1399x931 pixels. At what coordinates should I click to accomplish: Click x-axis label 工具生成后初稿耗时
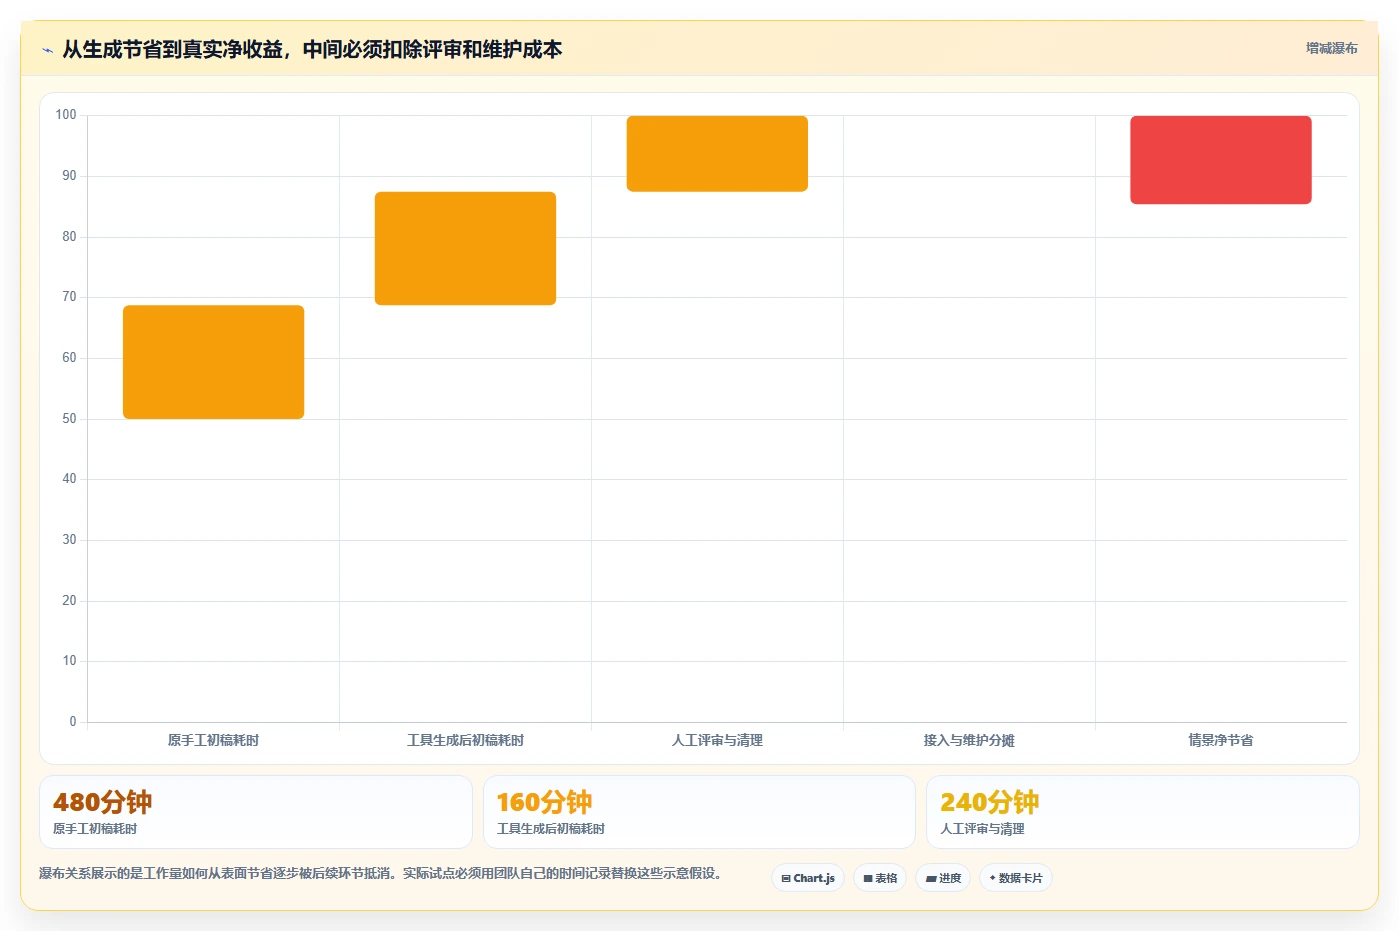[x=465, y=740]
